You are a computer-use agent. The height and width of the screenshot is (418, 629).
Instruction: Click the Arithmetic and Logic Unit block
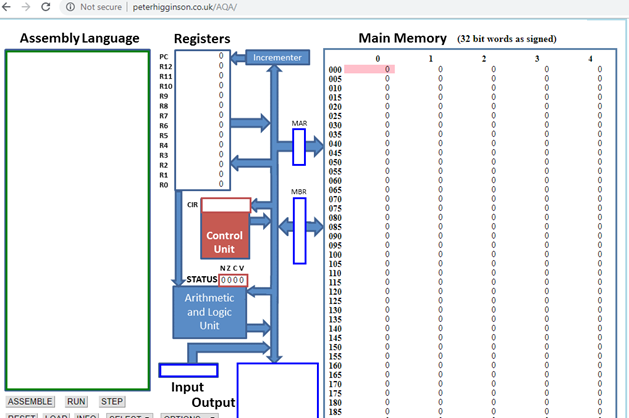pos(209,311)
